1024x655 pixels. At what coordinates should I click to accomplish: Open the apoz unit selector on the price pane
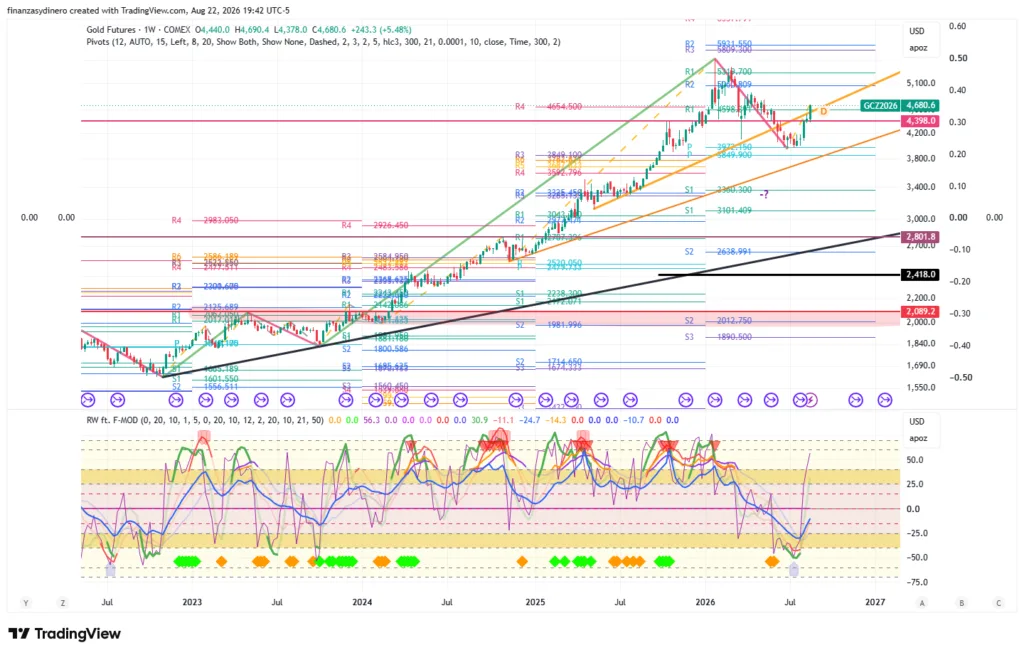tap(918, 48)
